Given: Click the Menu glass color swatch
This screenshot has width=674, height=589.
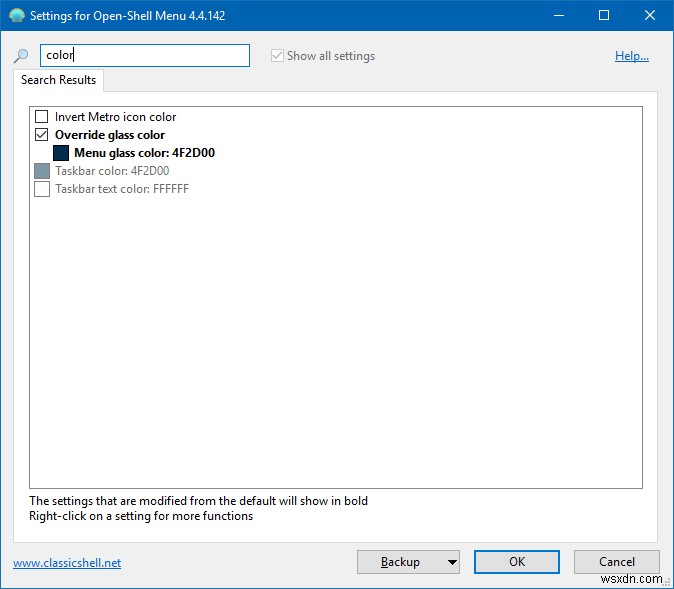Looking at the screenshot, I should pyautogui.click(x=61, y=153).
